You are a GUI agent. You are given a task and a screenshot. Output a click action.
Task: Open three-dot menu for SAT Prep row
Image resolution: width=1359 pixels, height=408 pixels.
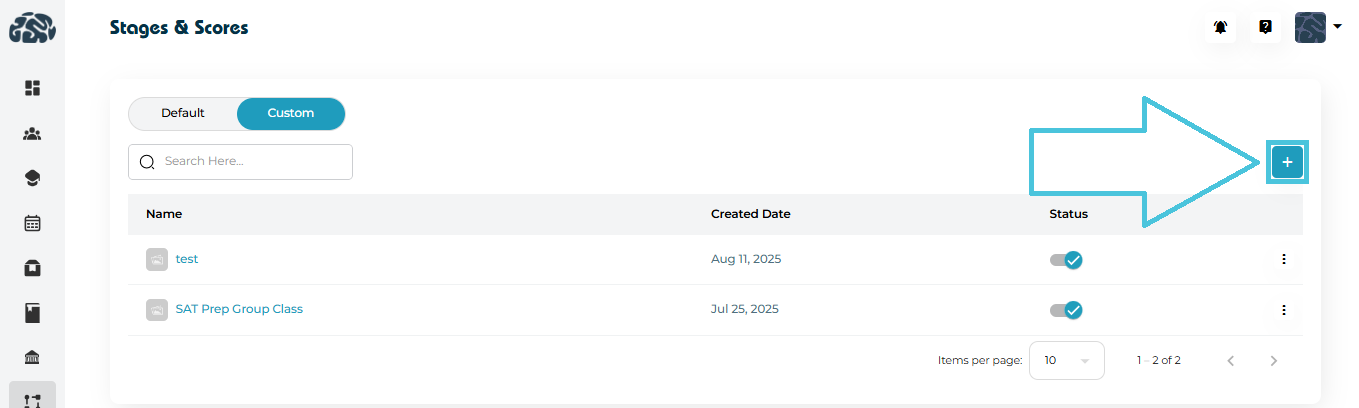(x=1284, y=310)
